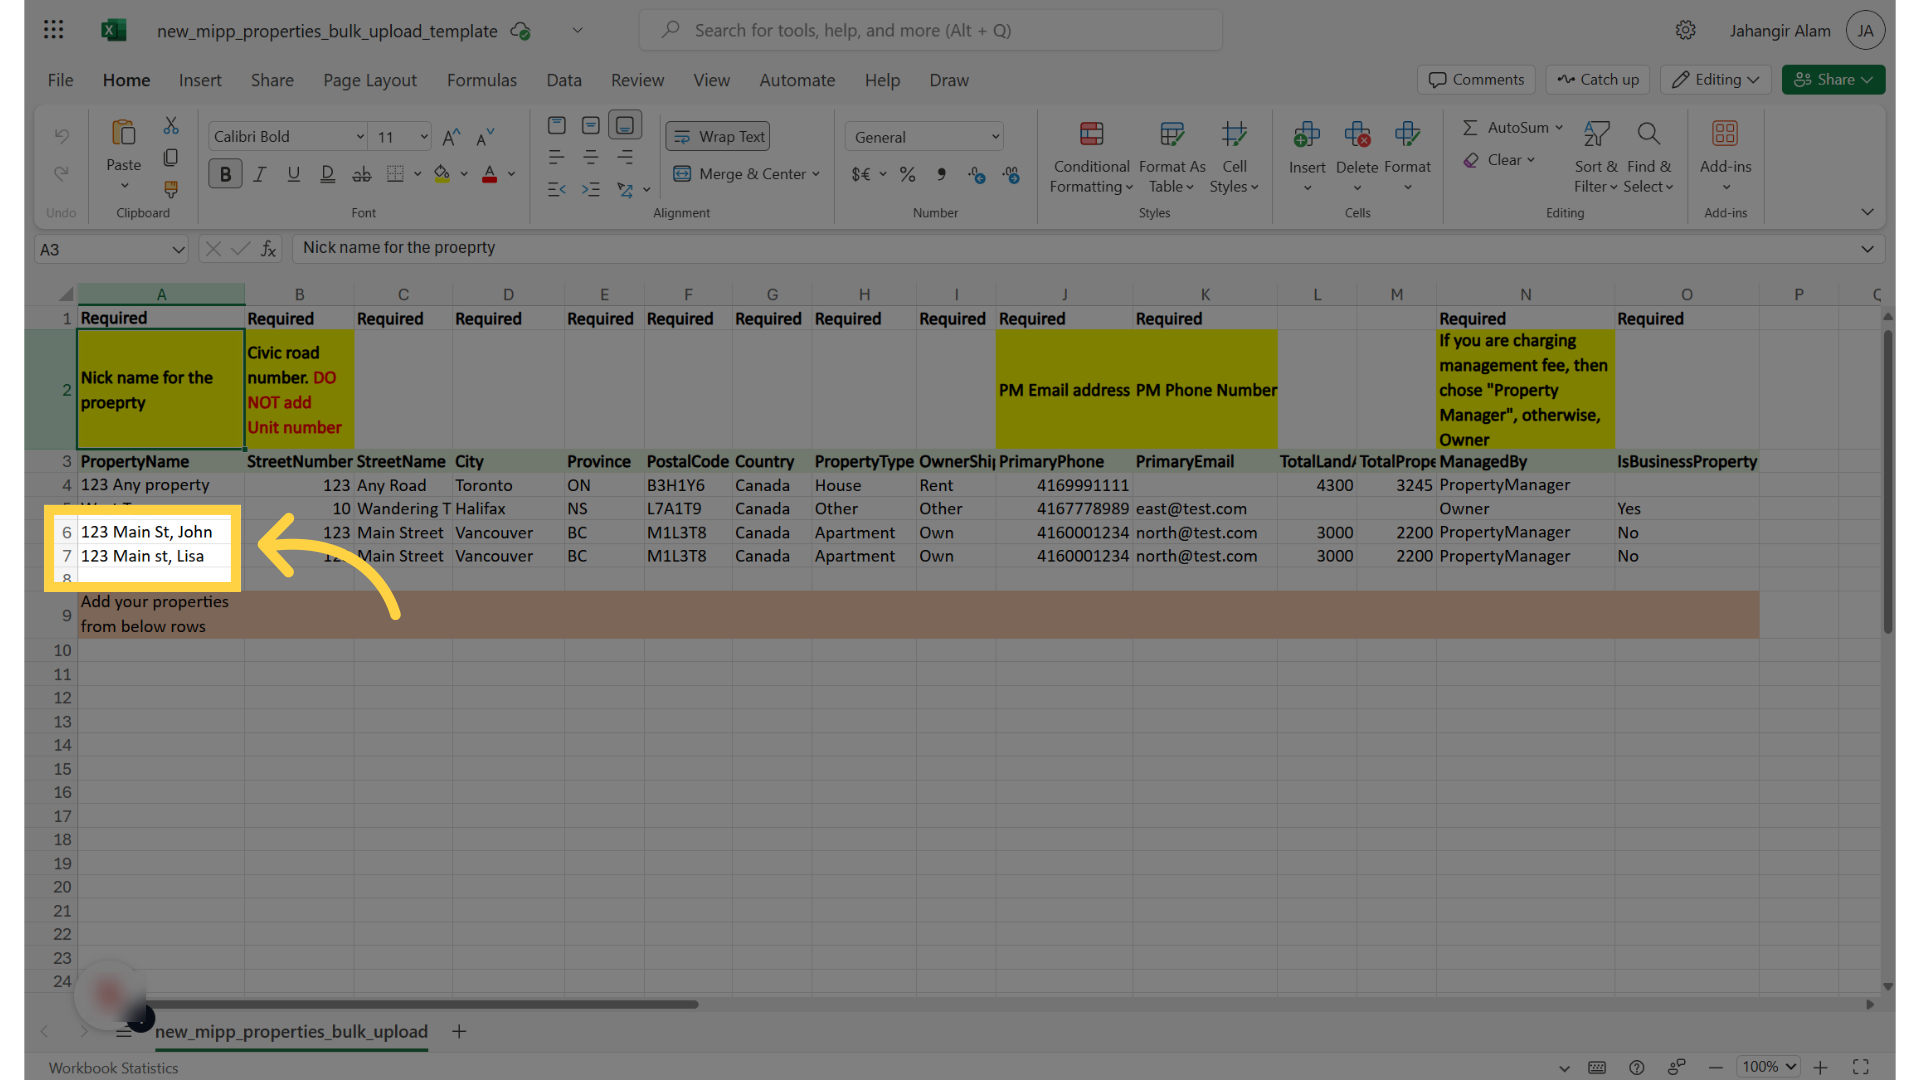The image size is (1920, 1080).
Task: Click the decrease indent icon
Action: (x=557, y=189)
